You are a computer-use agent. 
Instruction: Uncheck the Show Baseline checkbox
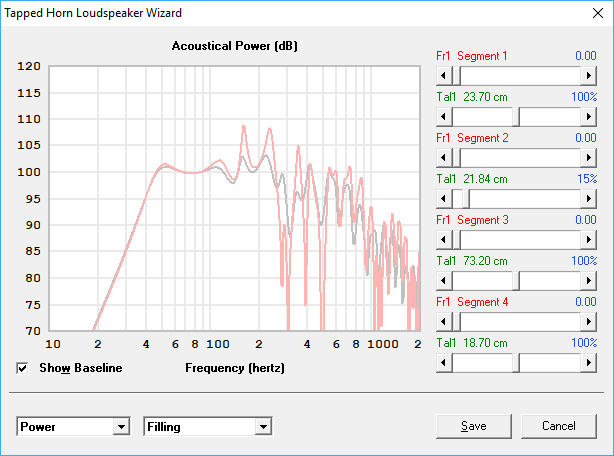(22, 368)
